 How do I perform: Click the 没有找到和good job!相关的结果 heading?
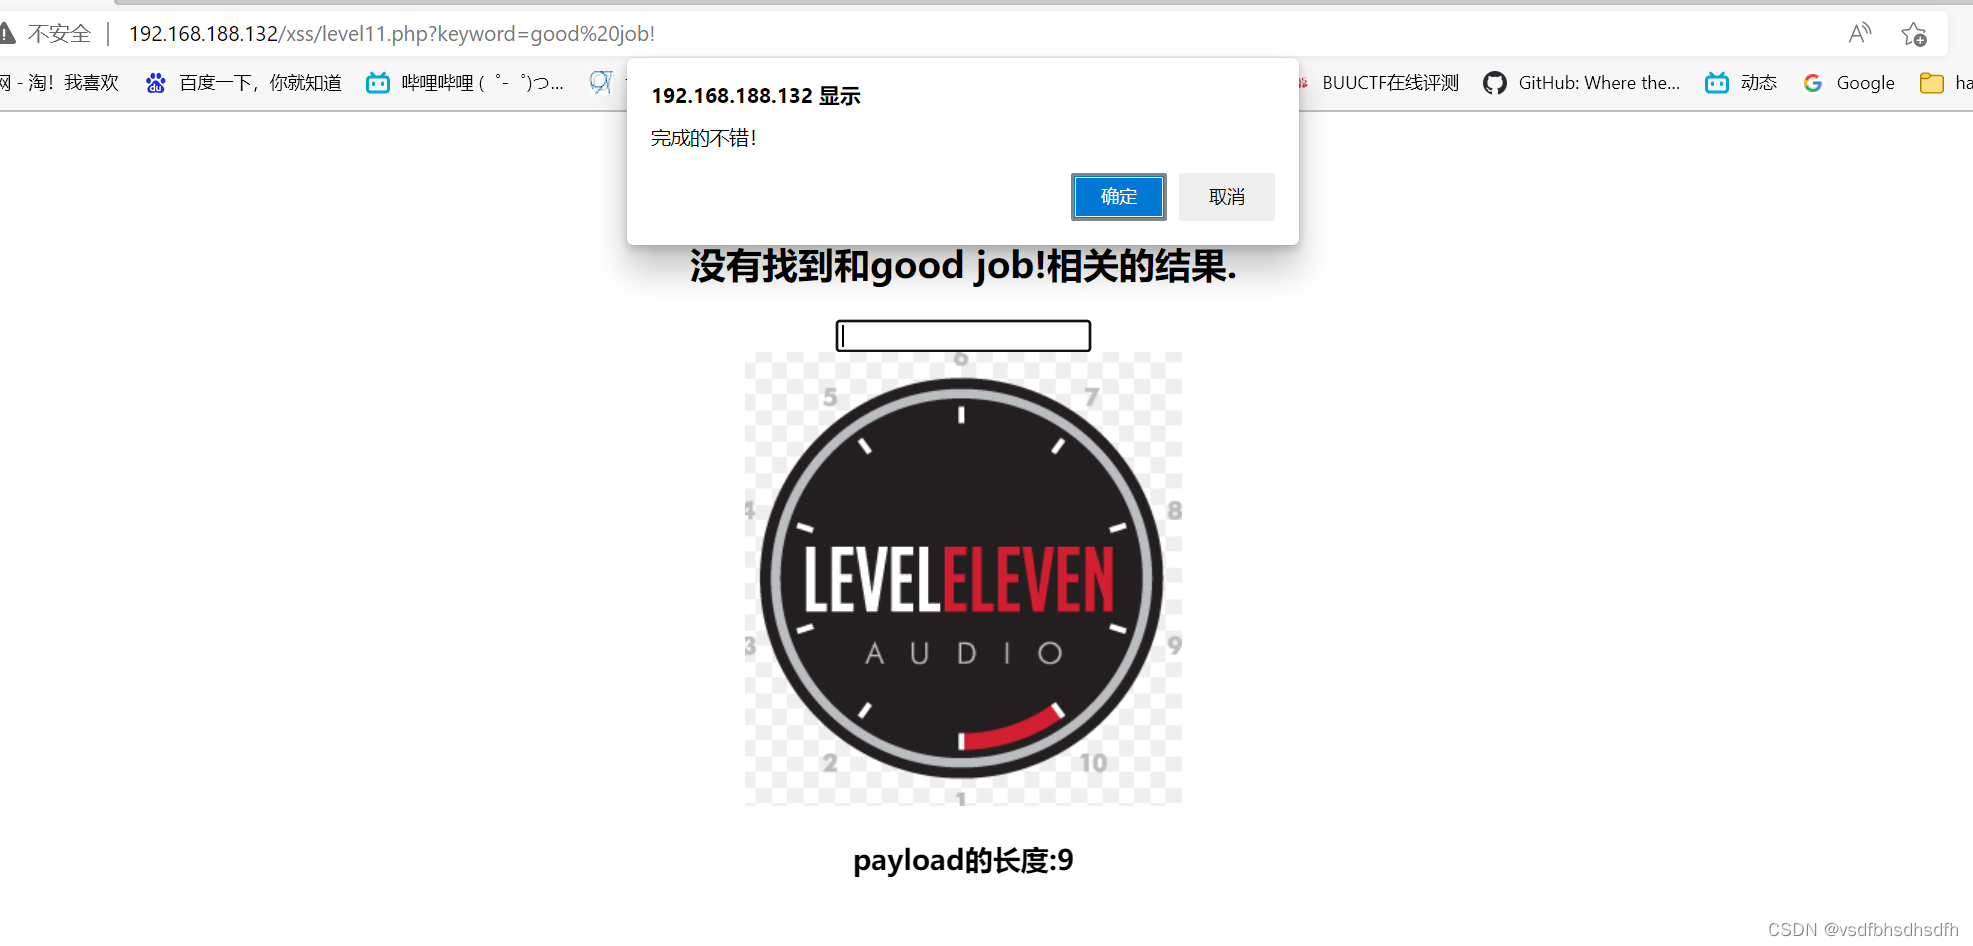coord(963,266)
